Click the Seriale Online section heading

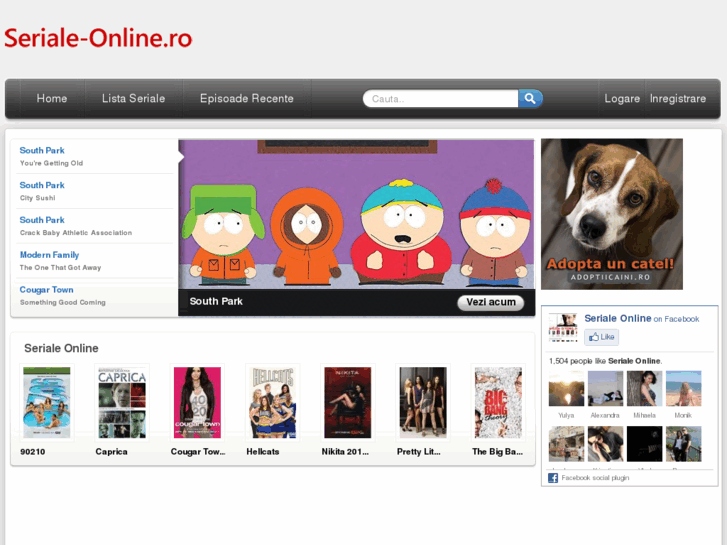pyautogui.click(x=61, y=348)
